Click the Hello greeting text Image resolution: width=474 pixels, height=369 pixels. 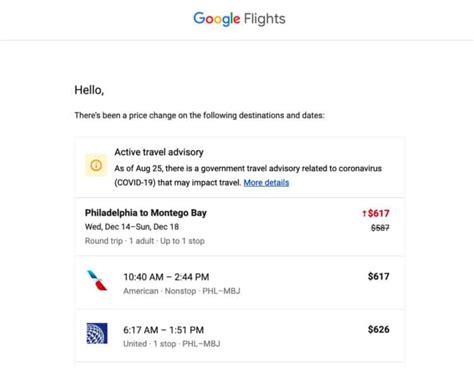[x=89, y=90]
